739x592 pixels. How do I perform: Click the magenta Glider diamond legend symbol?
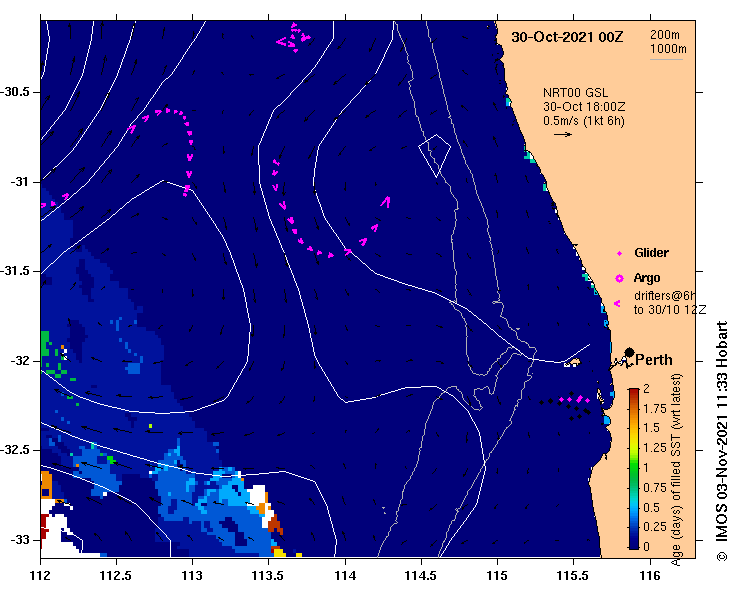[x=619, y=254]
